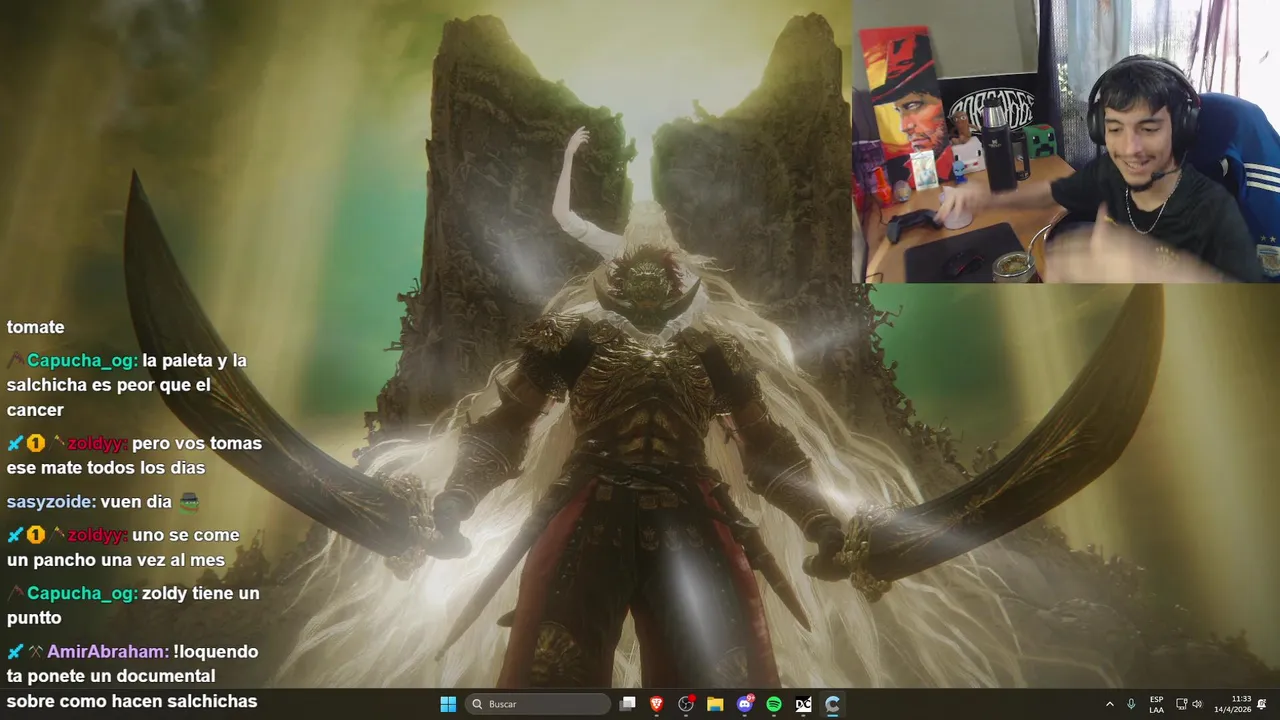Image resolution: width=1280 pixels, height=720 pixels.
Task: Click Capucha_og name on salchicha message
Action: (x=82, y=360)
